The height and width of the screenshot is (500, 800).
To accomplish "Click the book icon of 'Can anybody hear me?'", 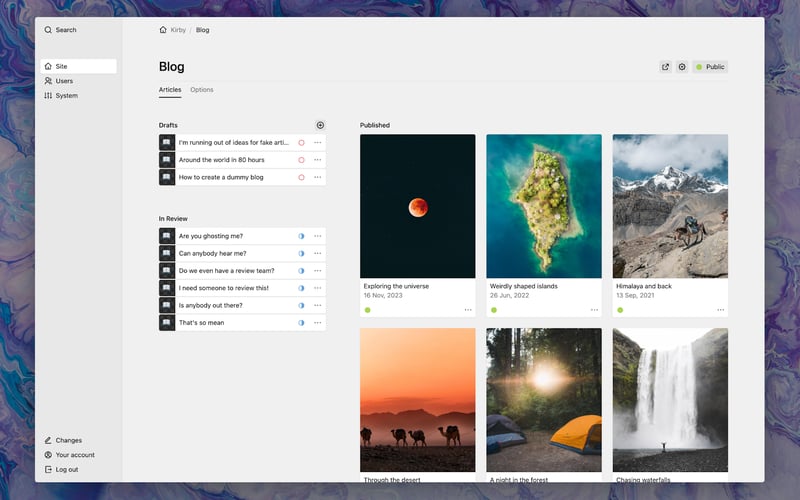I will [x=167, y=254].
